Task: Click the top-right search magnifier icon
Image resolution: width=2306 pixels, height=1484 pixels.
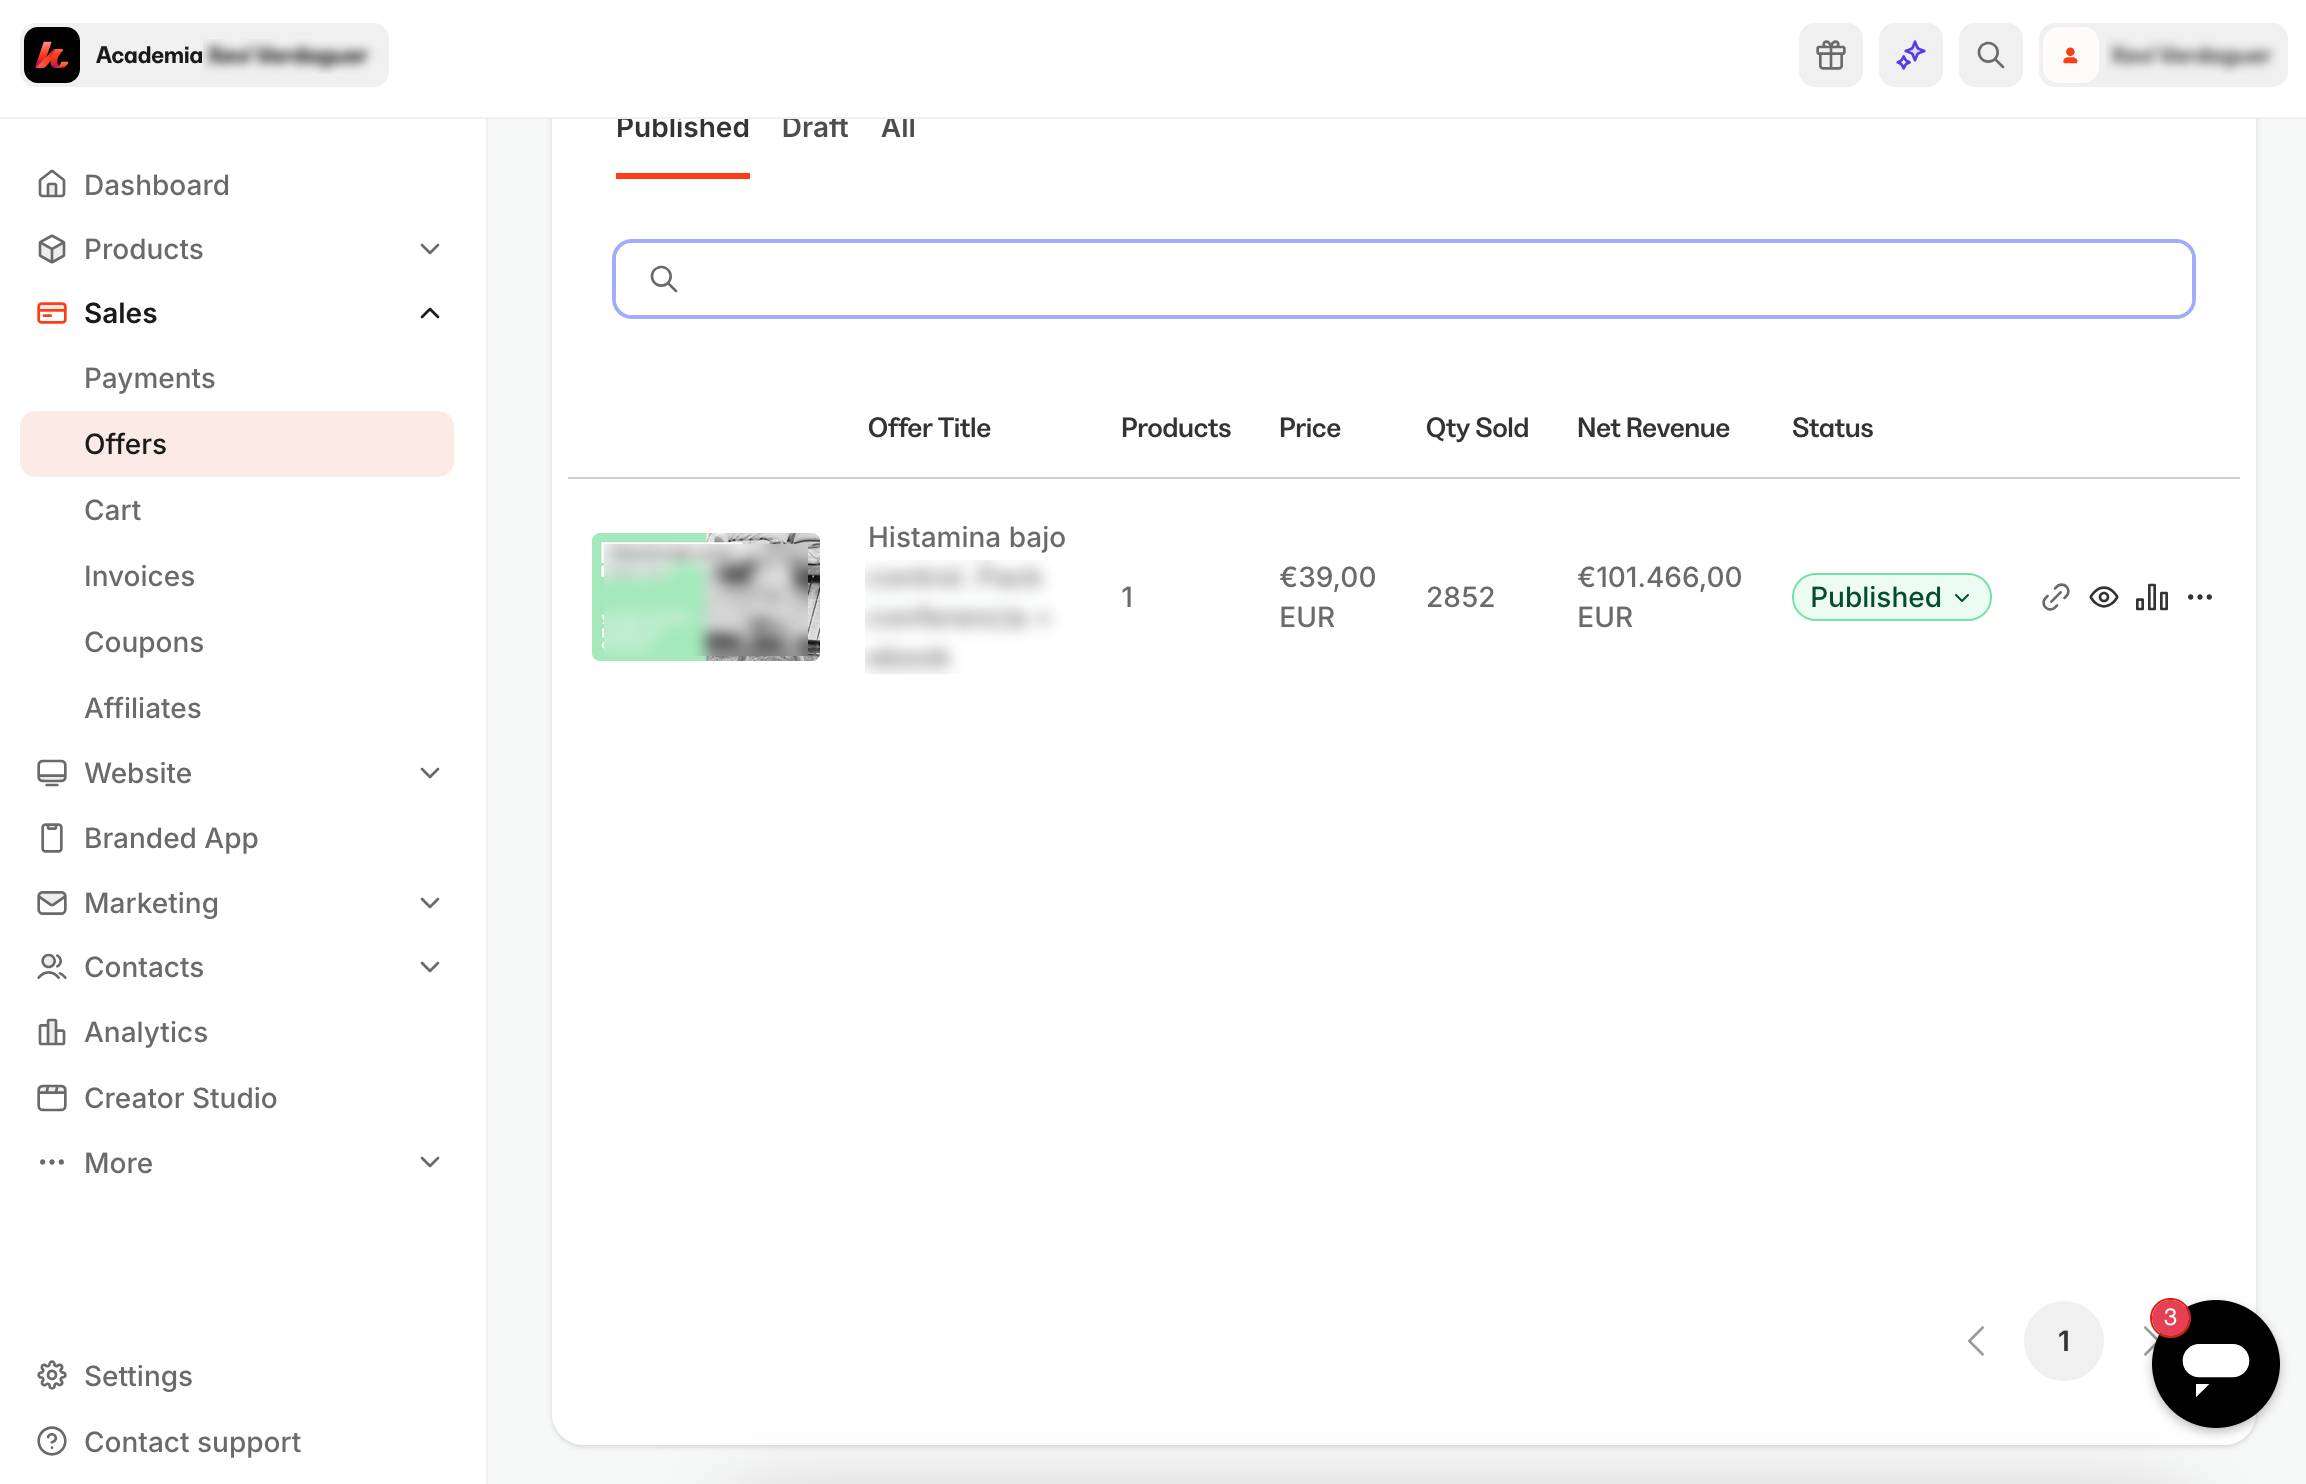Action: coord(1990,55)
